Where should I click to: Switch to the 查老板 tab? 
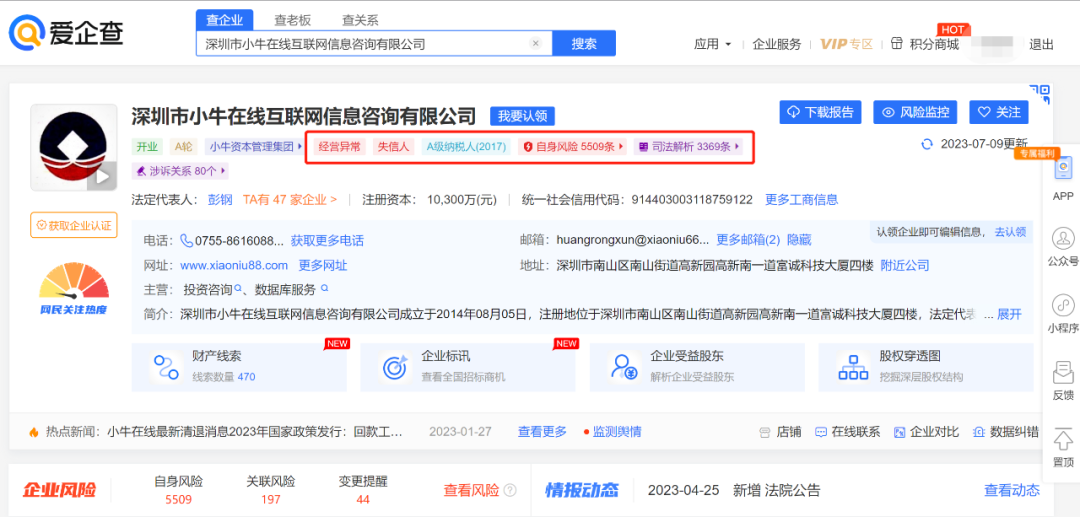(x=292, y=19)
